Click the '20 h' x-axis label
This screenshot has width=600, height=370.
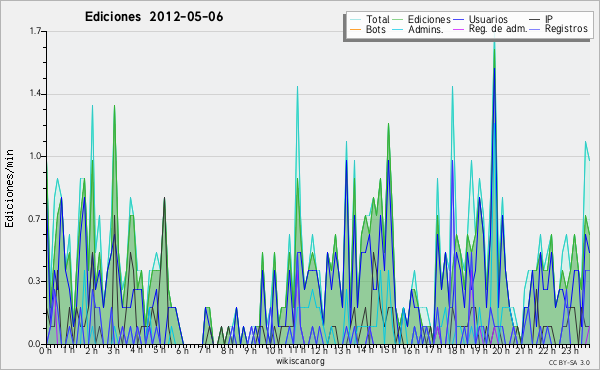pyautogui.click(x=501, y=350)
